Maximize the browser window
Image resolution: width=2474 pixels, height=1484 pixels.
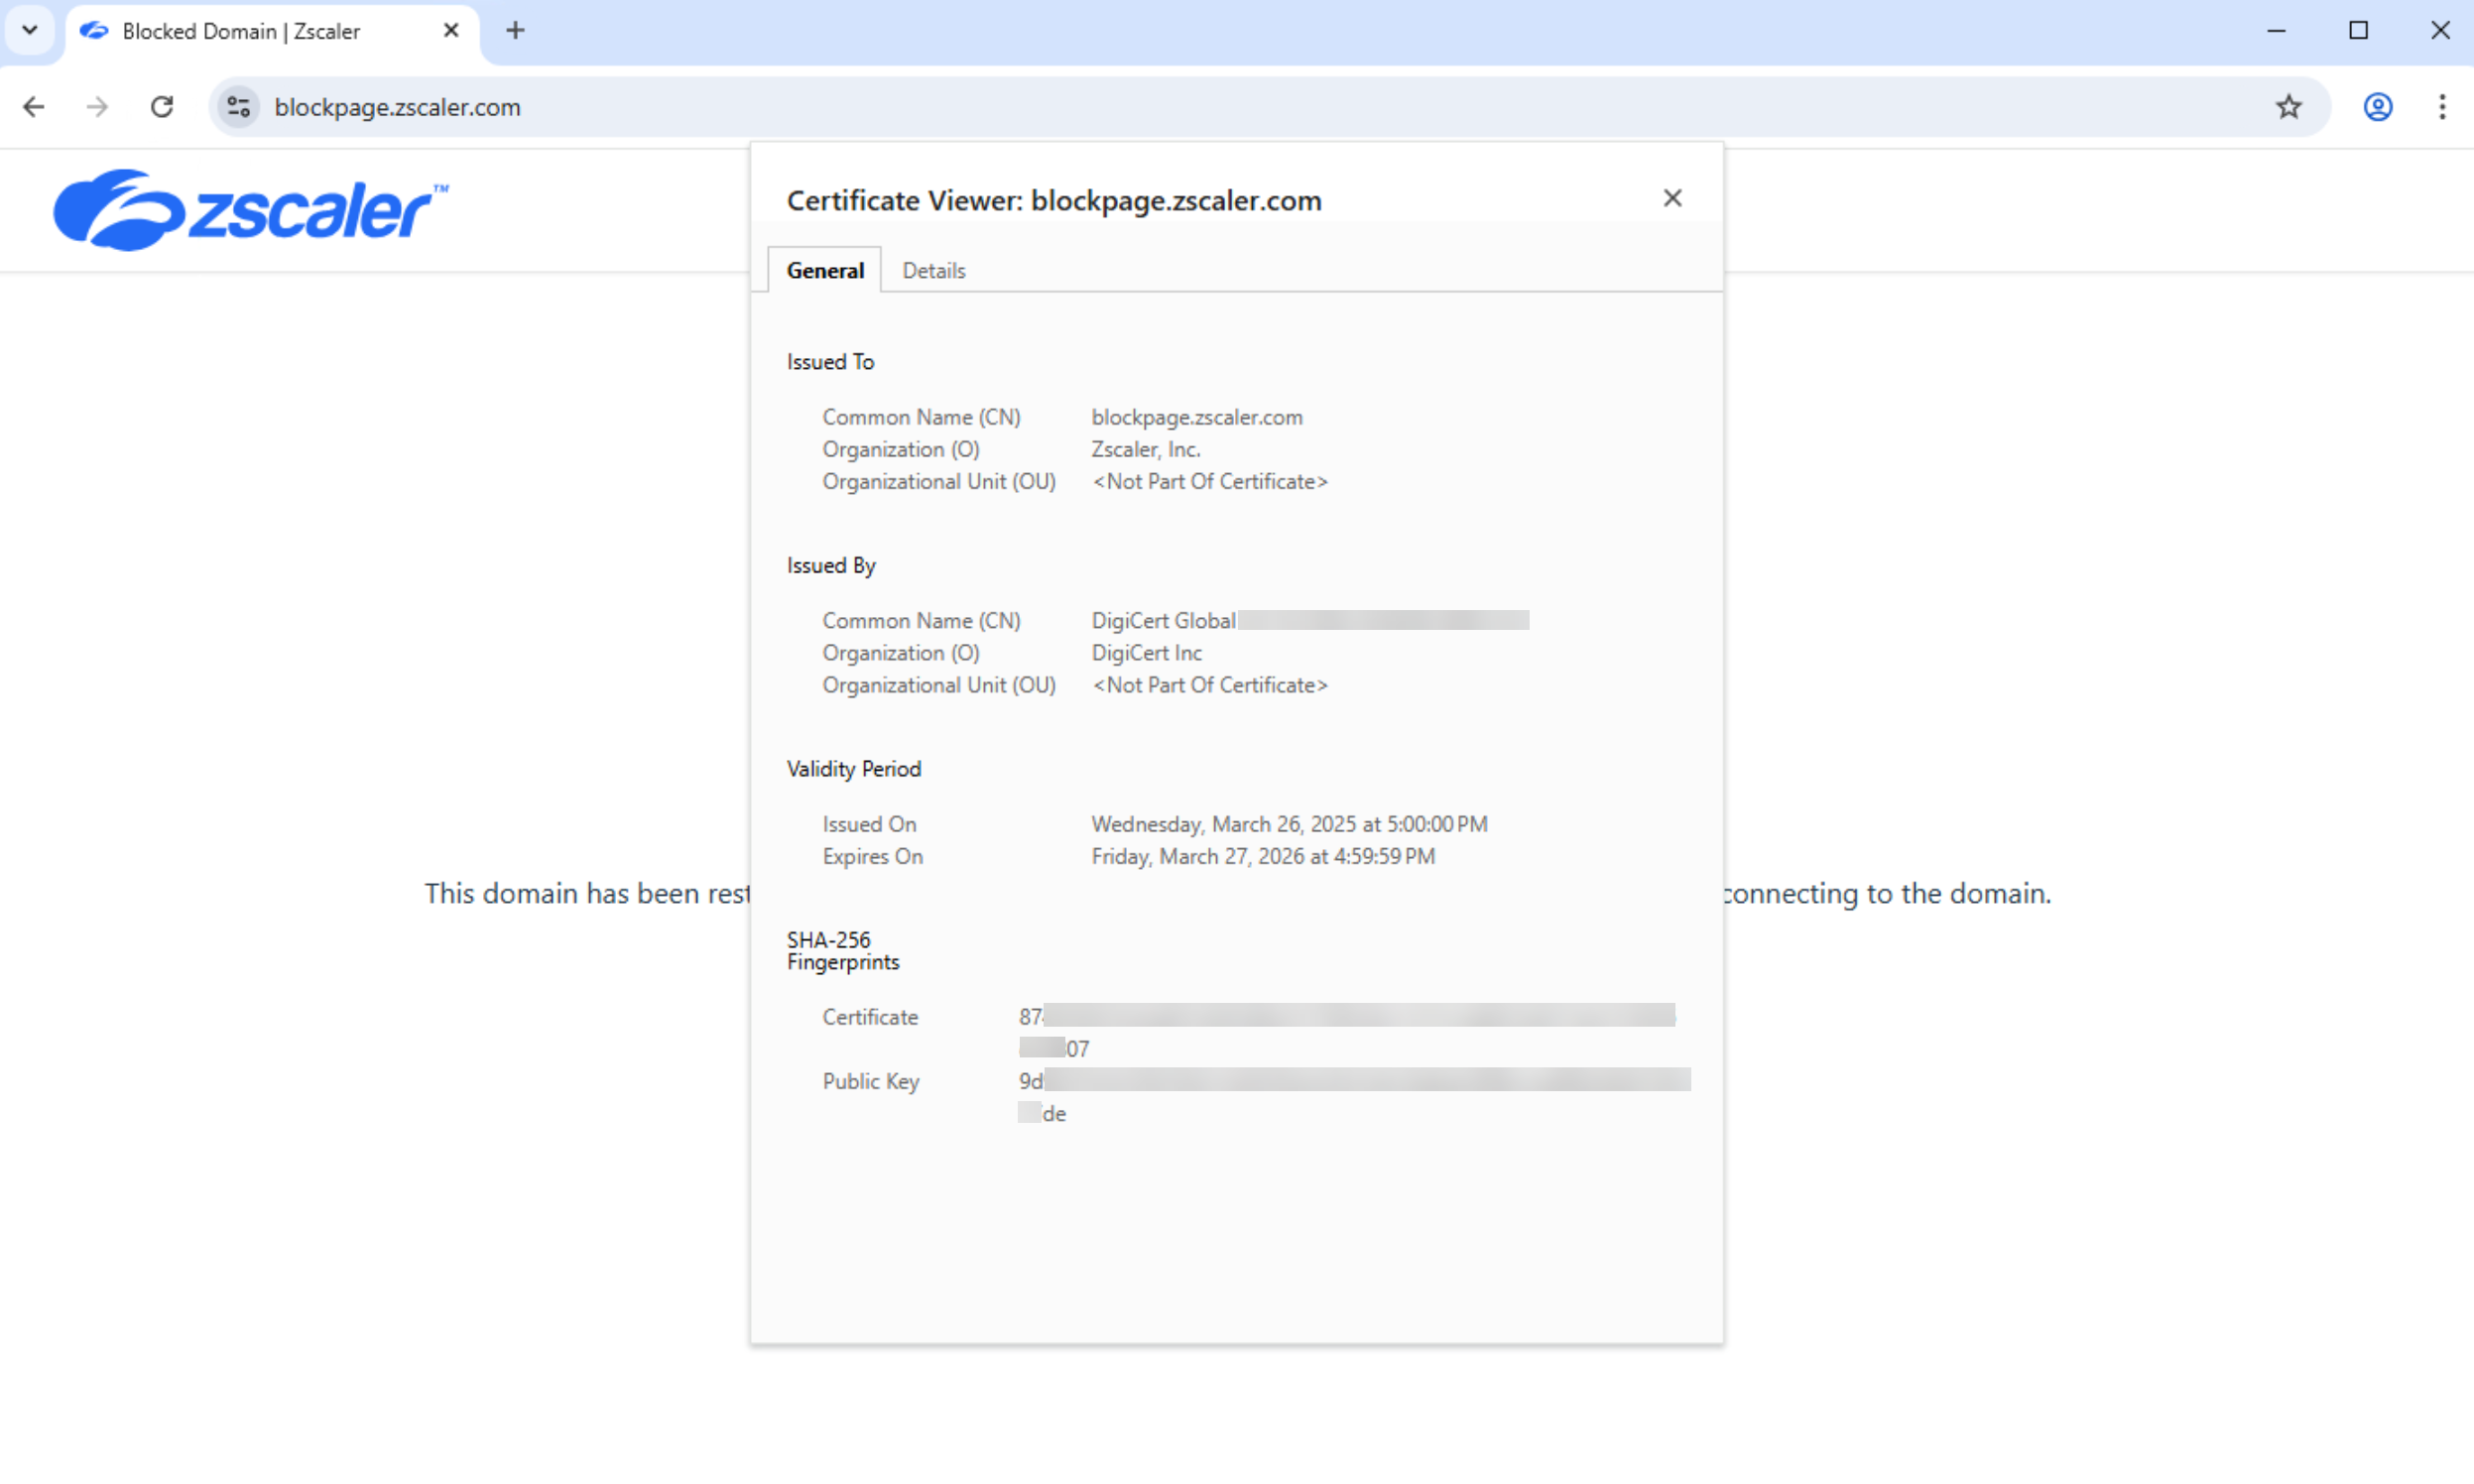2358,31
